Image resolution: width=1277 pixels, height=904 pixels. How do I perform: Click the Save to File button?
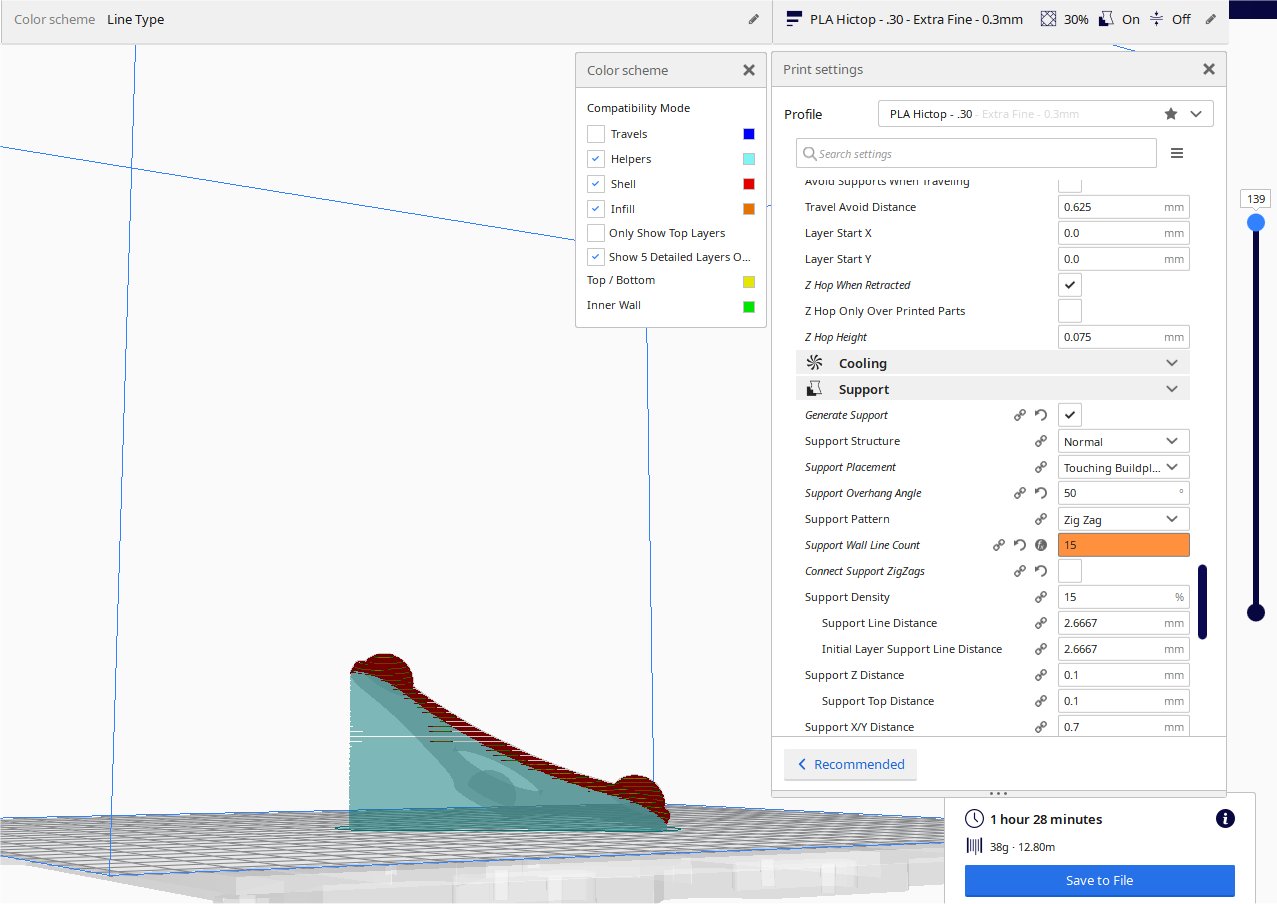click(x=1099, y=880)
